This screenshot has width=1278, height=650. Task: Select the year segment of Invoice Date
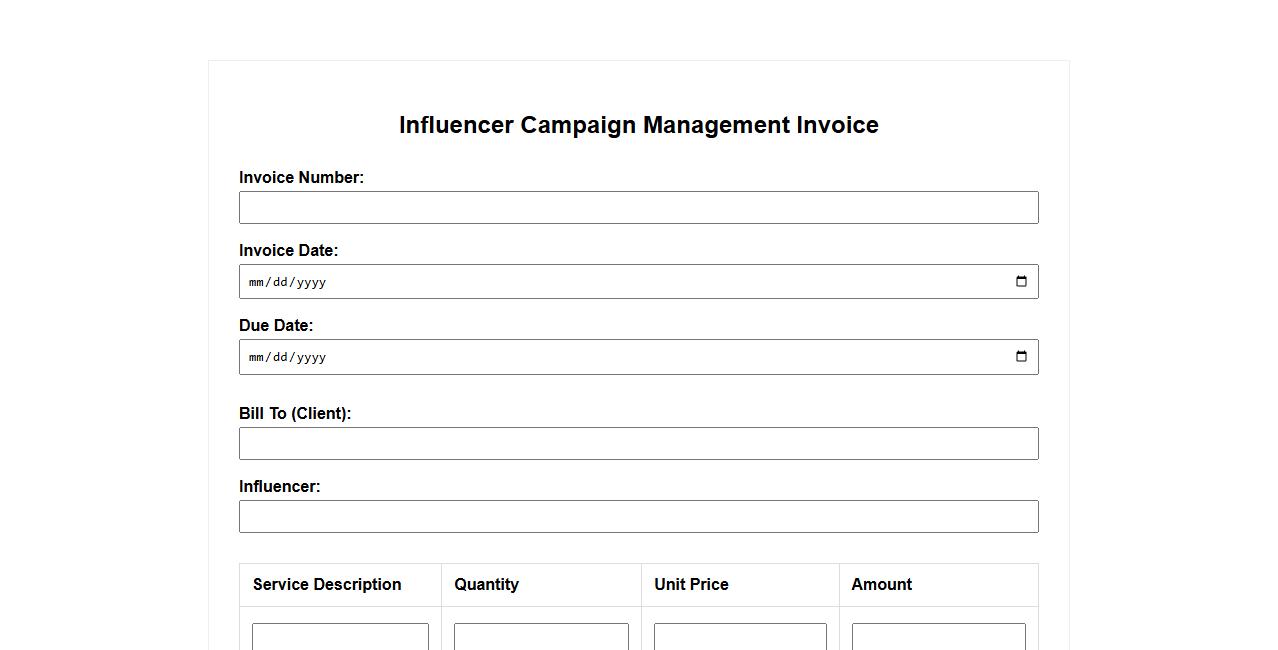coord(311,283)
